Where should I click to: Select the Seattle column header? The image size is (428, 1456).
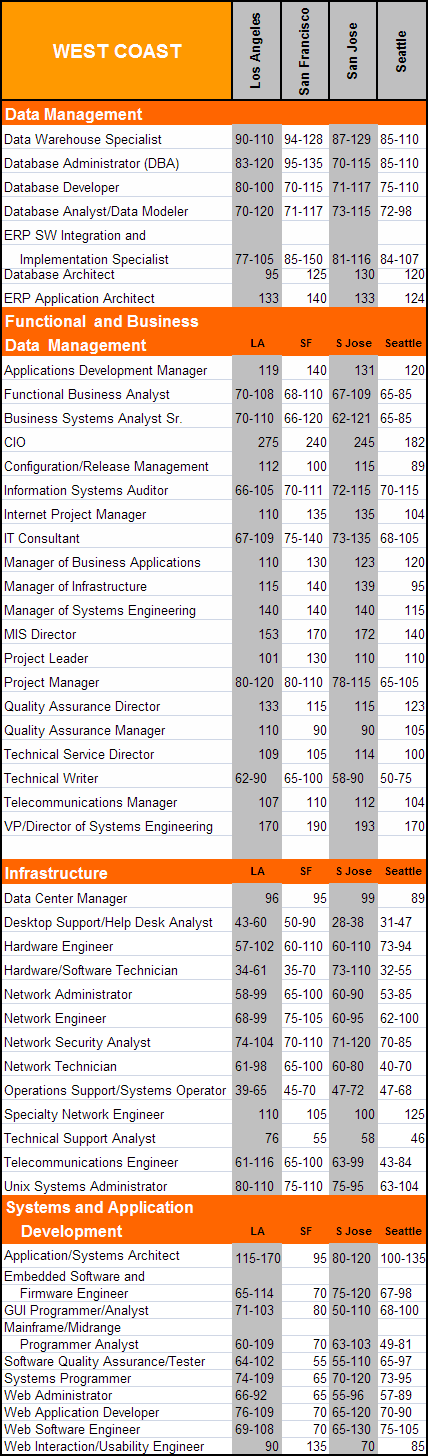pos(402,51)
